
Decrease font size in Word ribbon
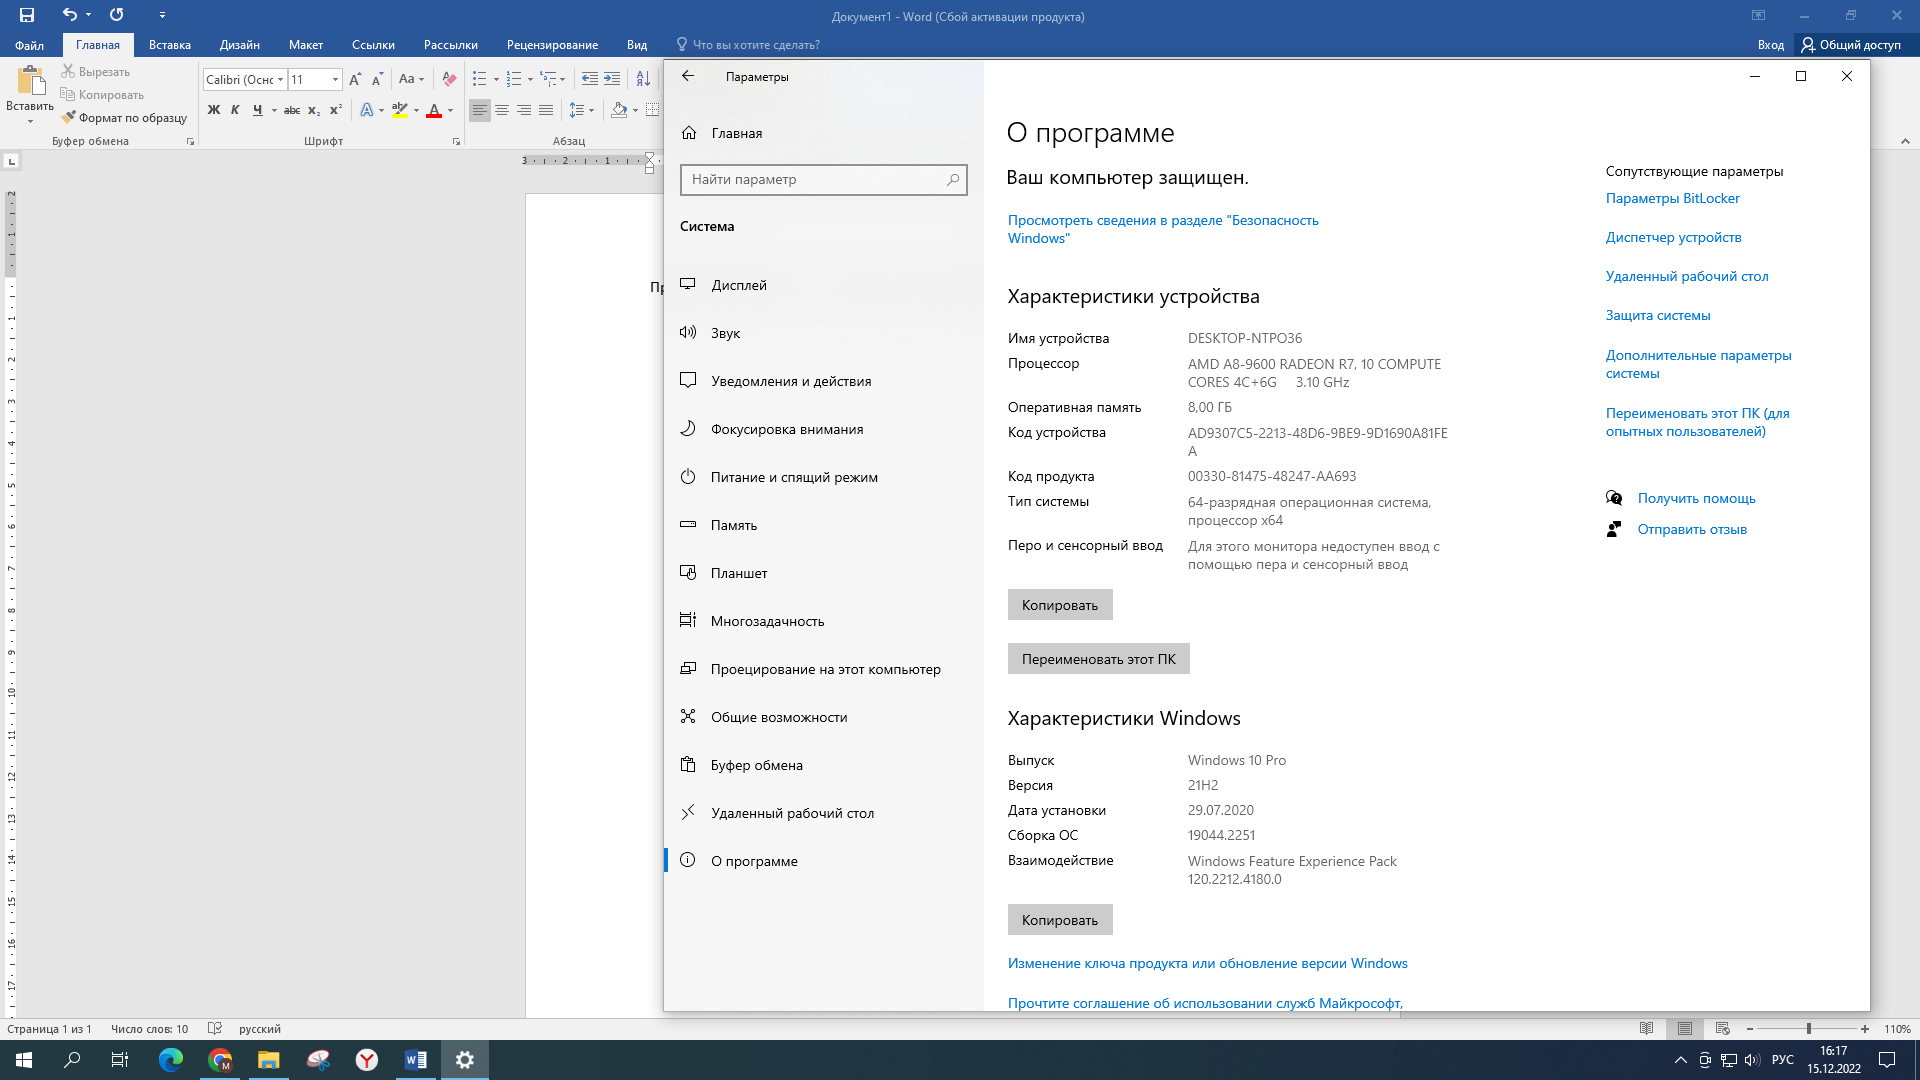(377, 79)
